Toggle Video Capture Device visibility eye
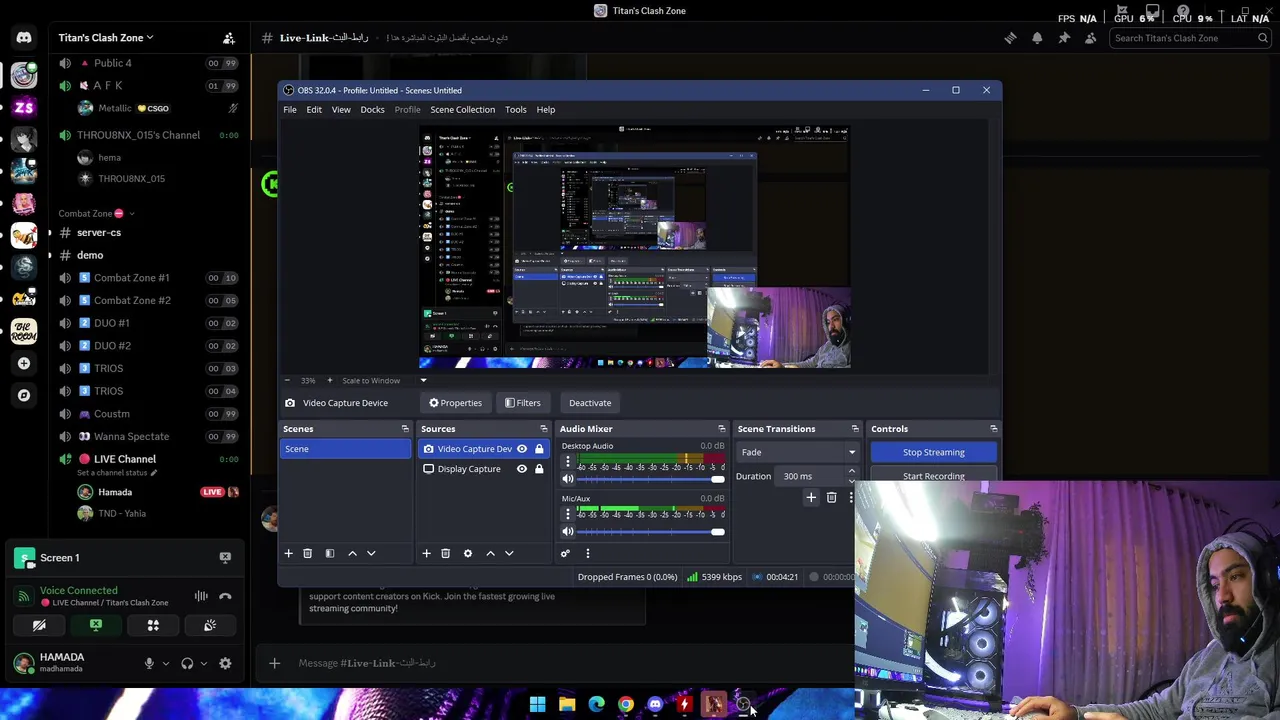1280x720 pixels. pyautogui.click(x=521, y=449)
